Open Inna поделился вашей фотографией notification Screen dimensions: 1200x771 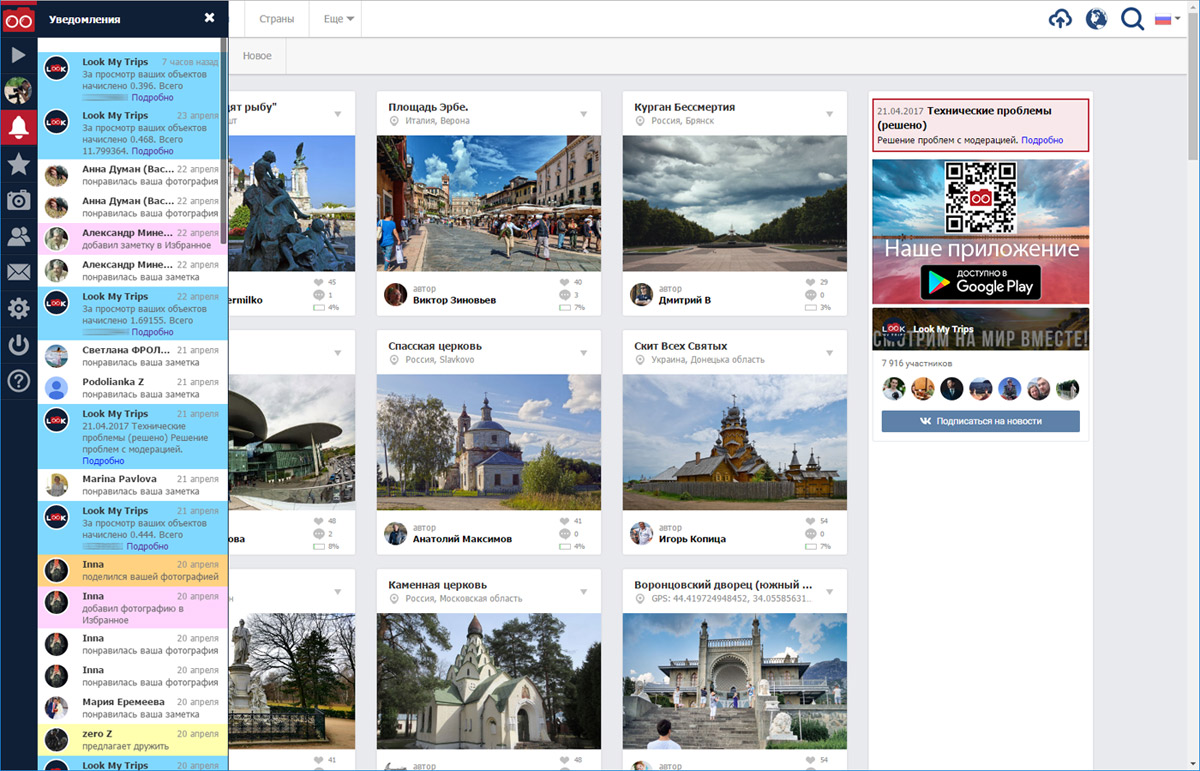point(132,570)
